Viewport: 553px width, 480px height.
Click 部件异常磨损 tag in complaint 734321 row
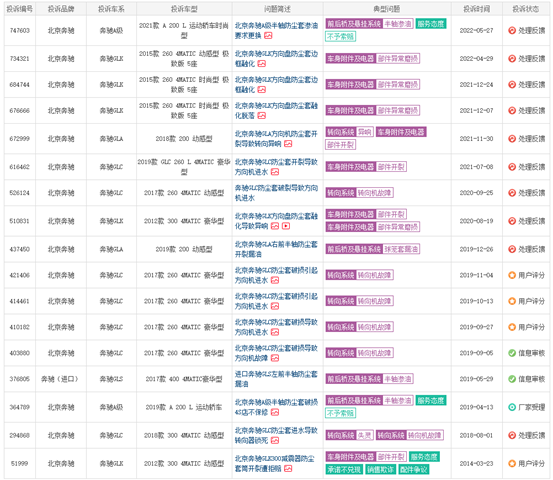(x=398, y=59)
